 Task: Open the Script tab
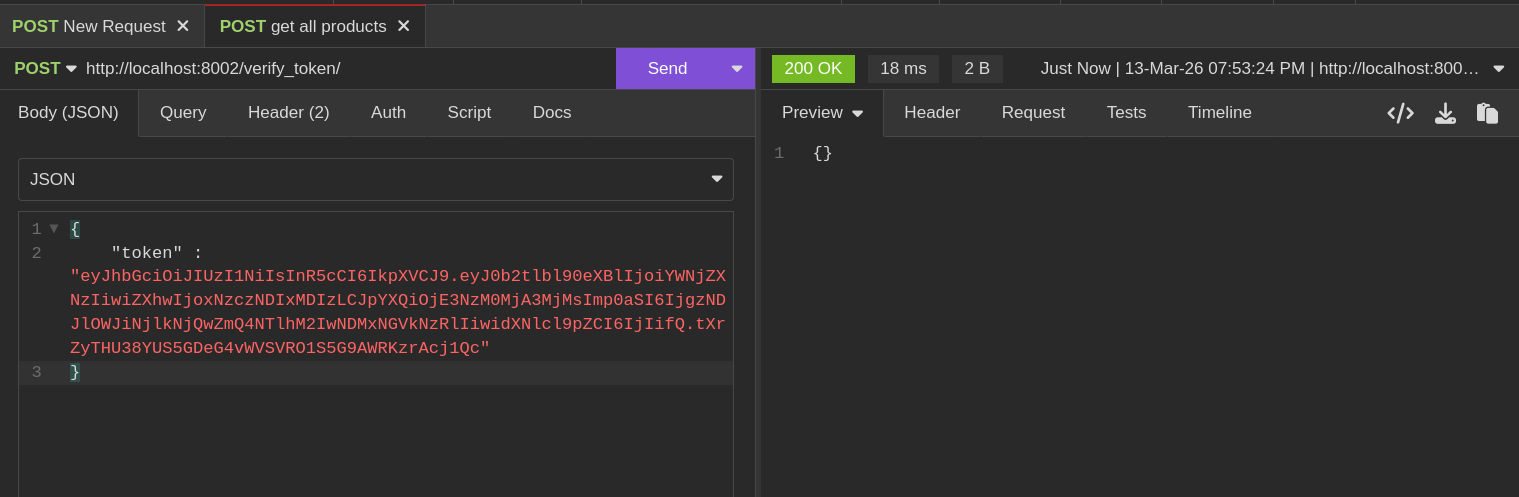(469, 113)
